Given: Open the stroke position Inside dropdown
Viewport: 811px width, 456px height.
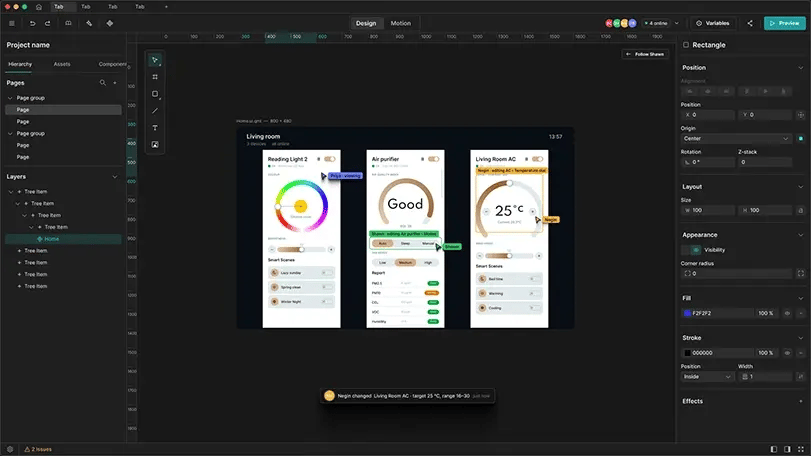Looking at the screenshot, I should (x=707, y=377).
